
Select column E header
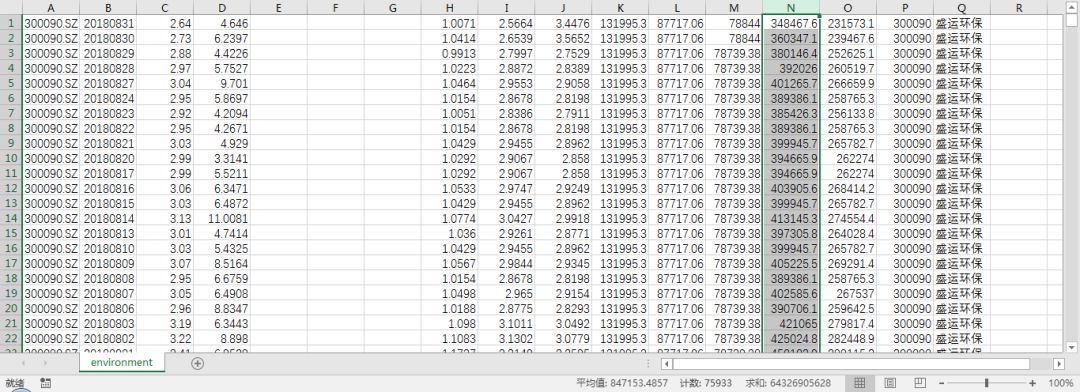click(x=278, y=8)
